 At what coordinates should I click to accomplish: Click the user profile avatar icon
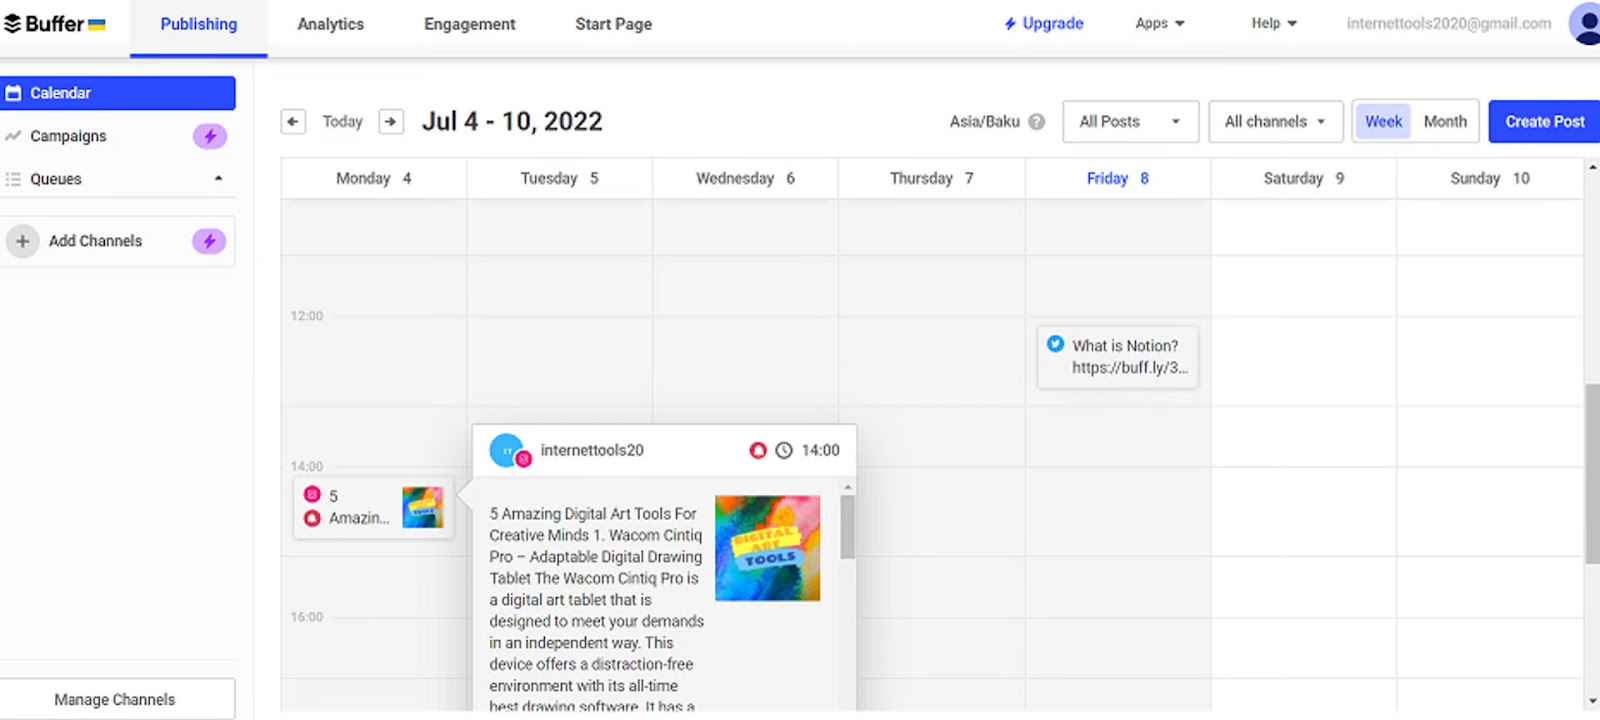(1585, 23)
